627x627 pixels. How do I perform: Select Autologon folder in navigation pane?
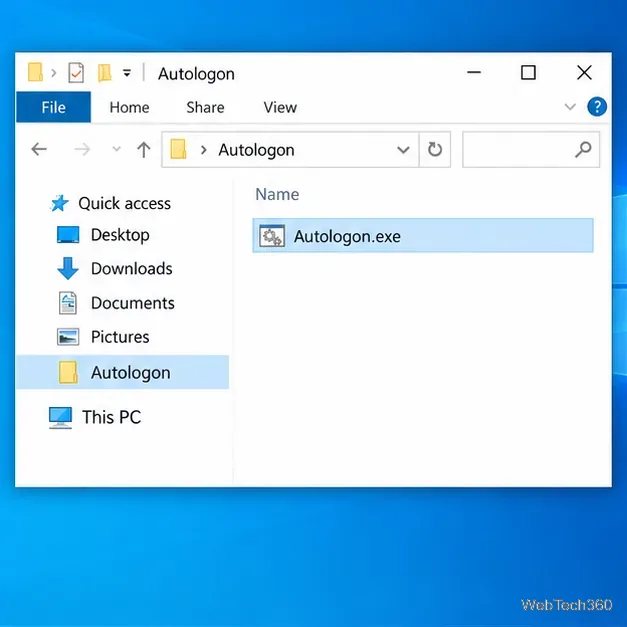tap(122, 372)
